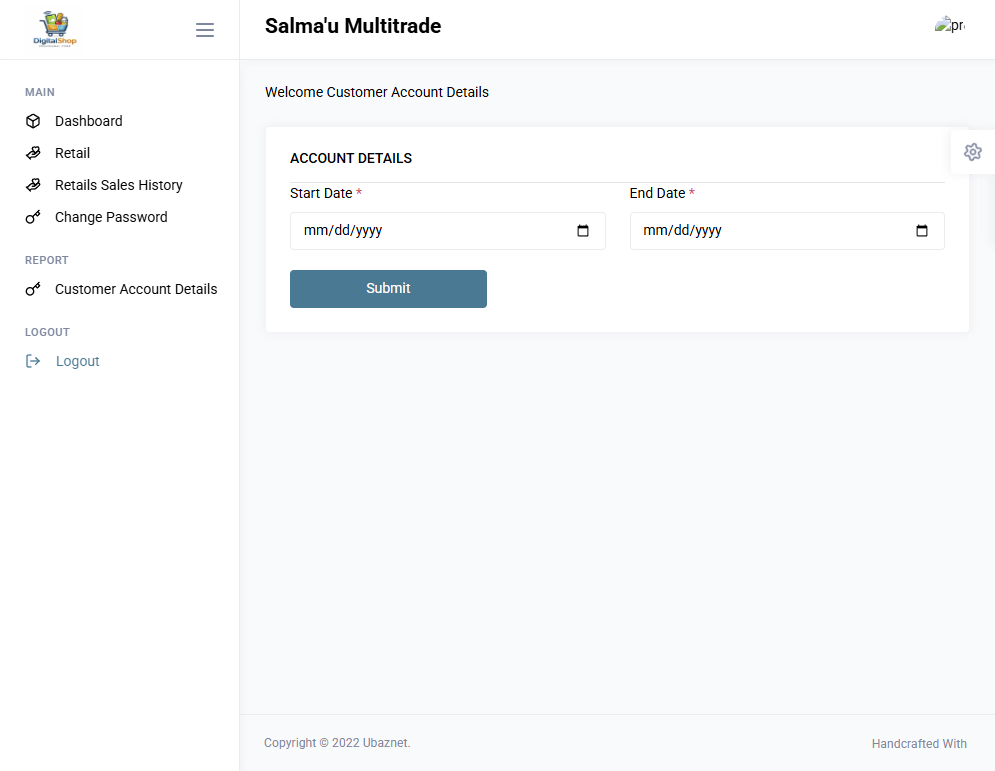Click the Copyright © 2022 Ubaznet text
The width and height of the screenshot is (995, 771).
click(337, 743)
